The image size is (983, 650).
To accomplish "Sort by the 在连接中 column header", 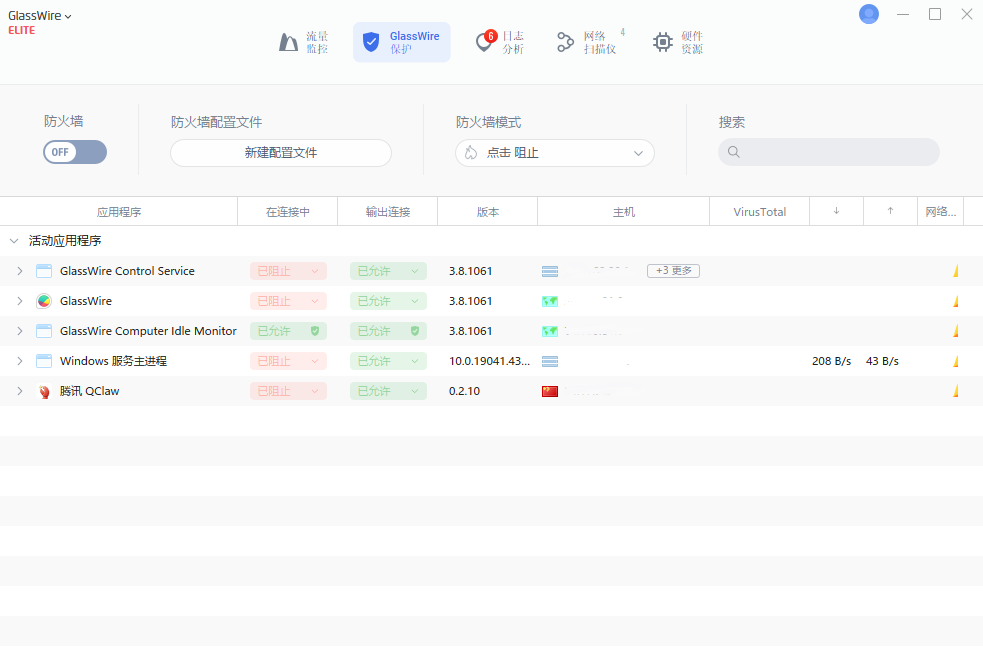I will [x=288, y=212].
